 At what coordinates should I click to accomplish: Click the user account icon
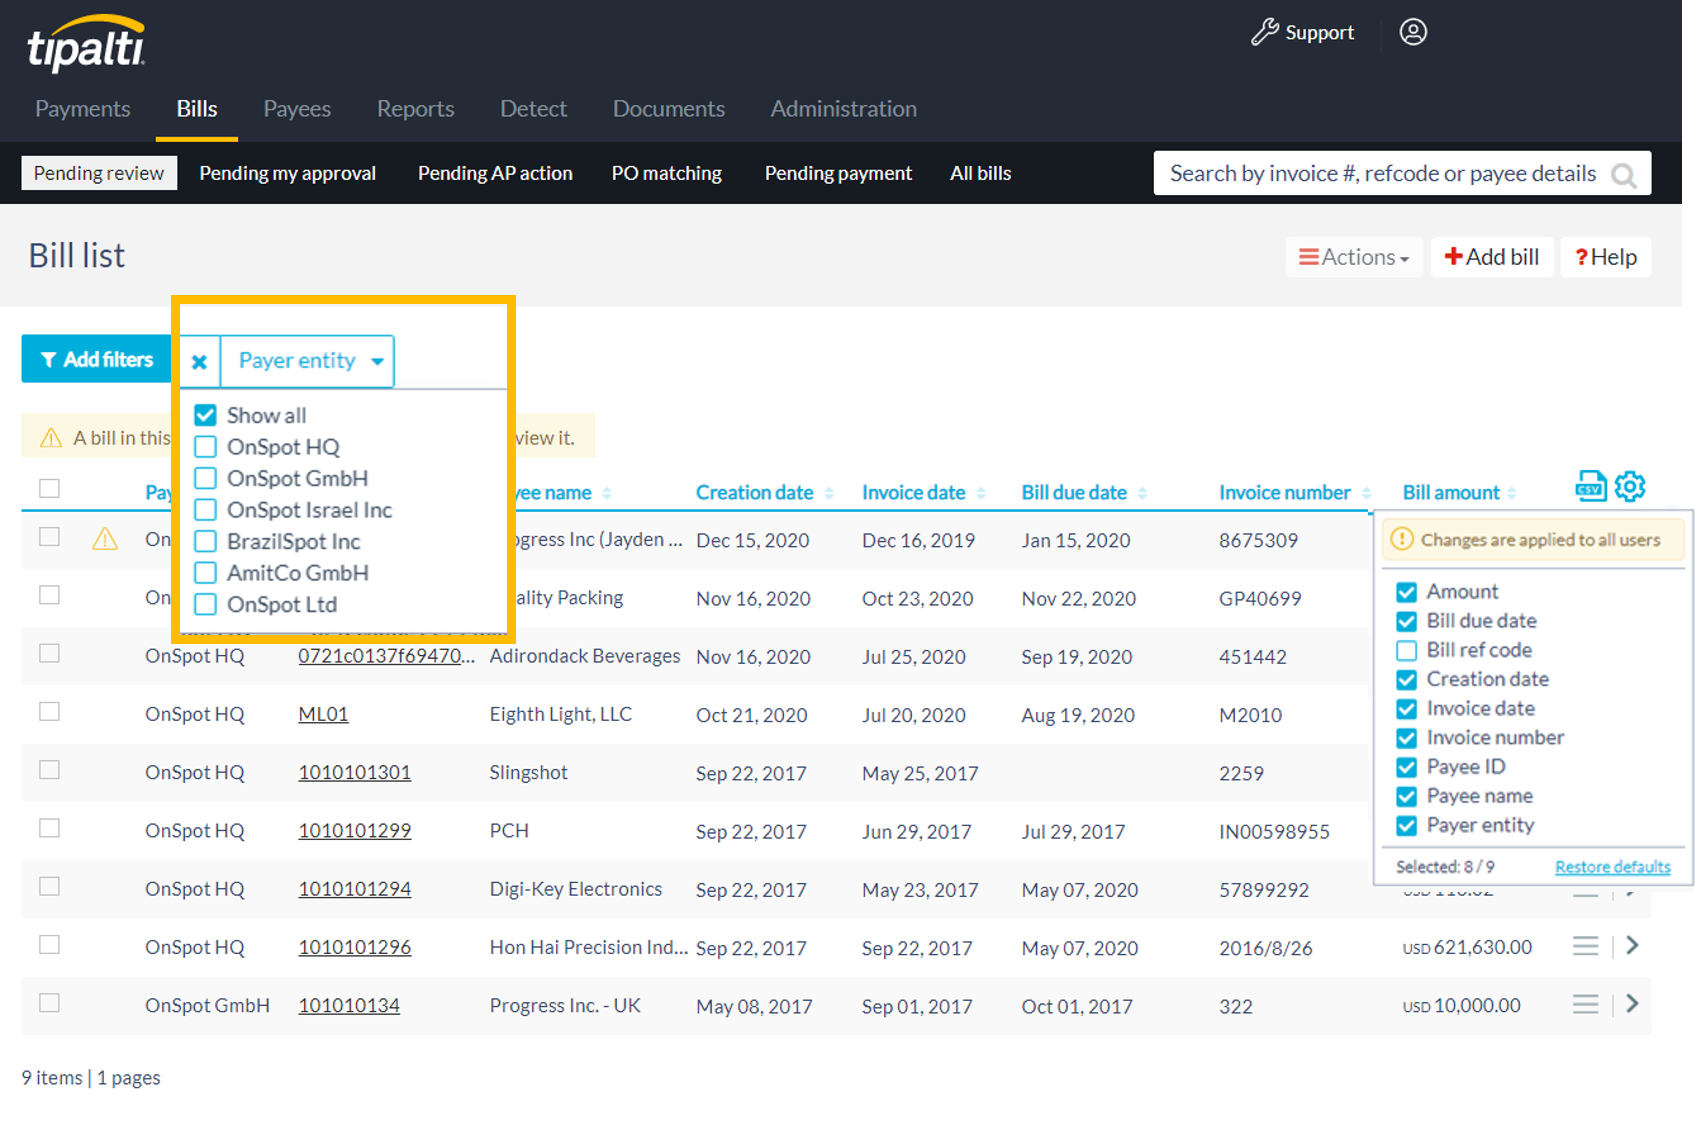tap(1413, 31)
